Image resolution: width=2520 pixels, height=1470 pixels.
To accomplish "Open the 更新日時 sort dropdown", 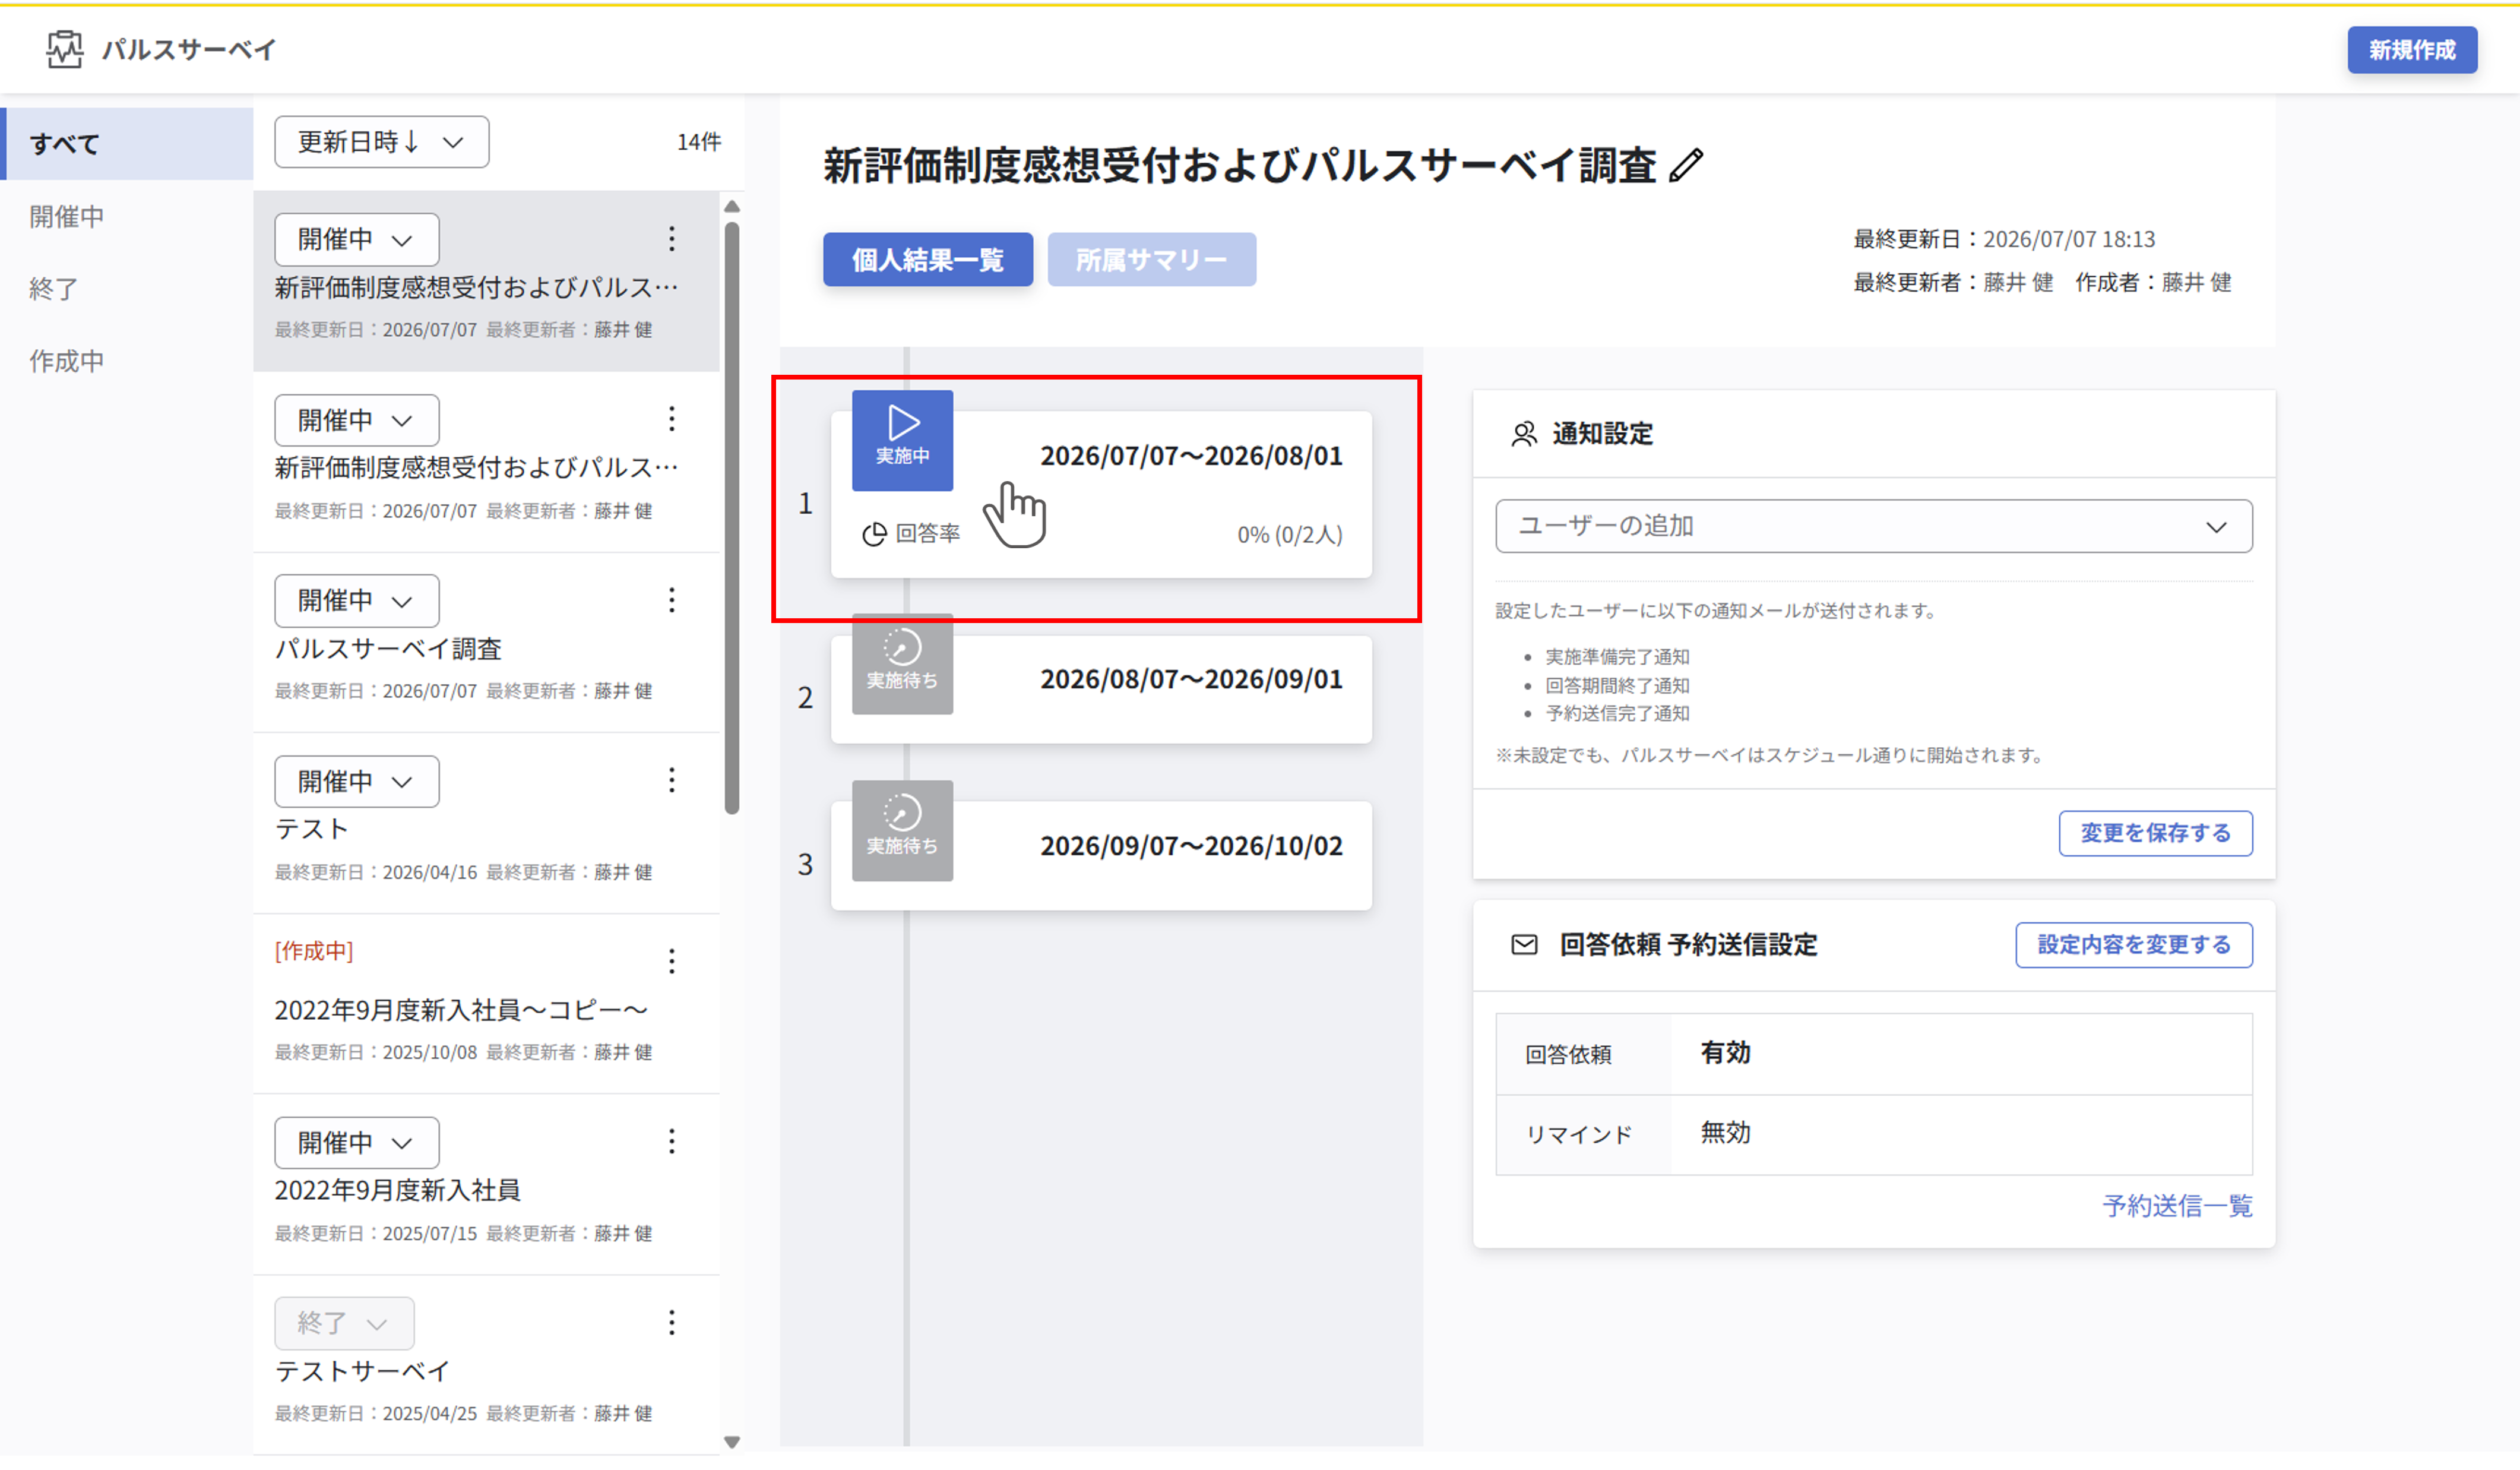I will click(382, 142).
